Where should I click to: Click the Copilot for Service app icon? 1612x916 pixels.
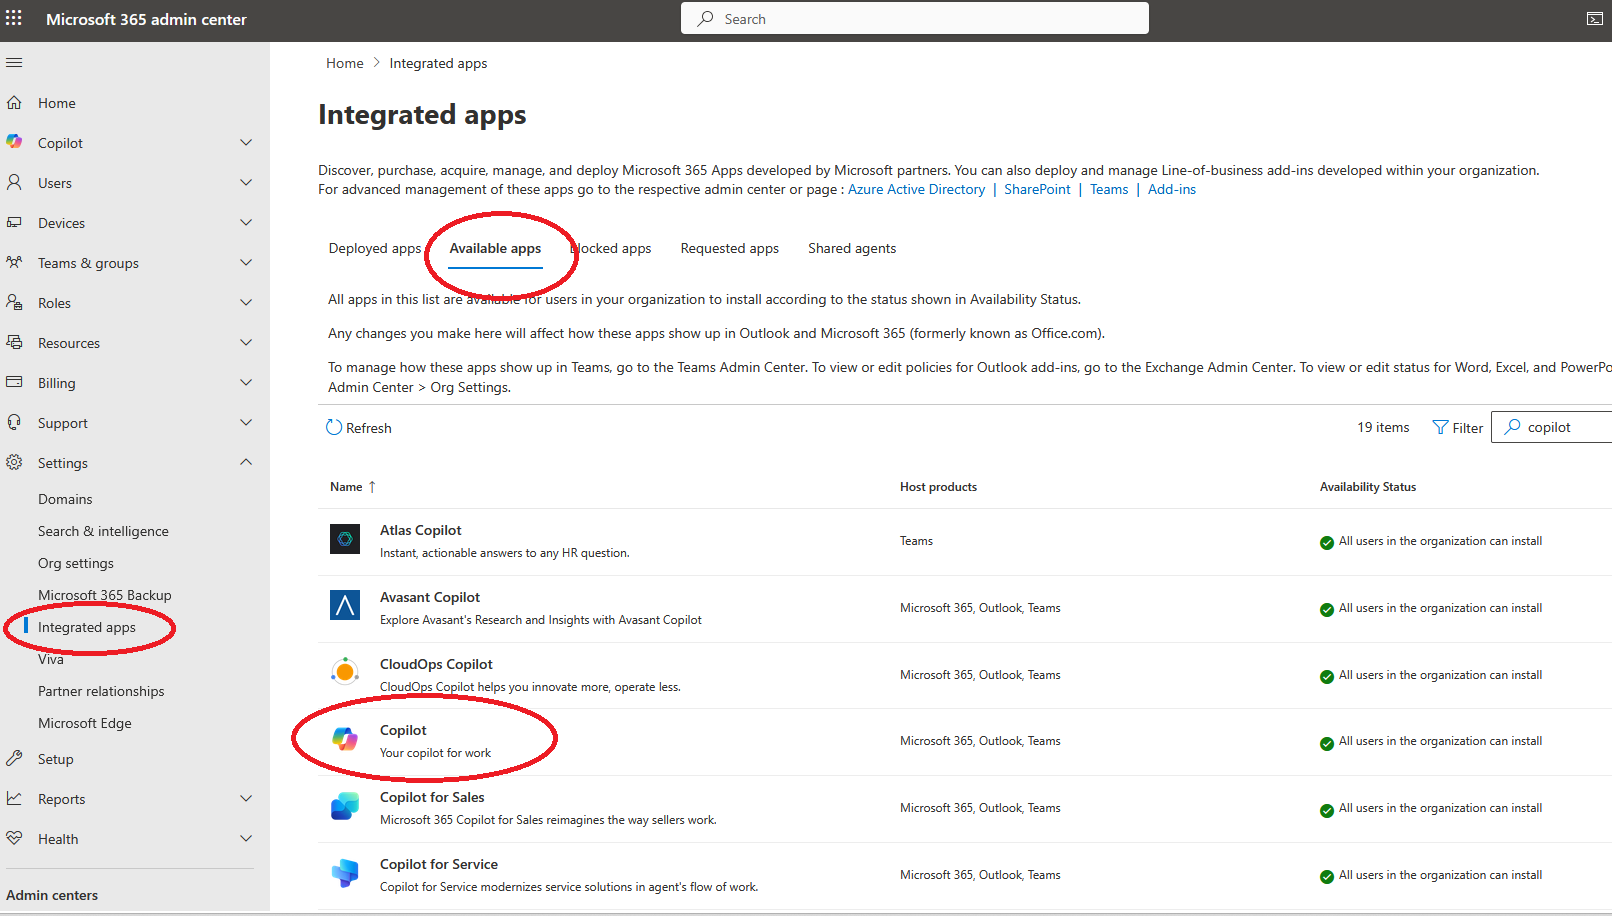pos(345,873)
